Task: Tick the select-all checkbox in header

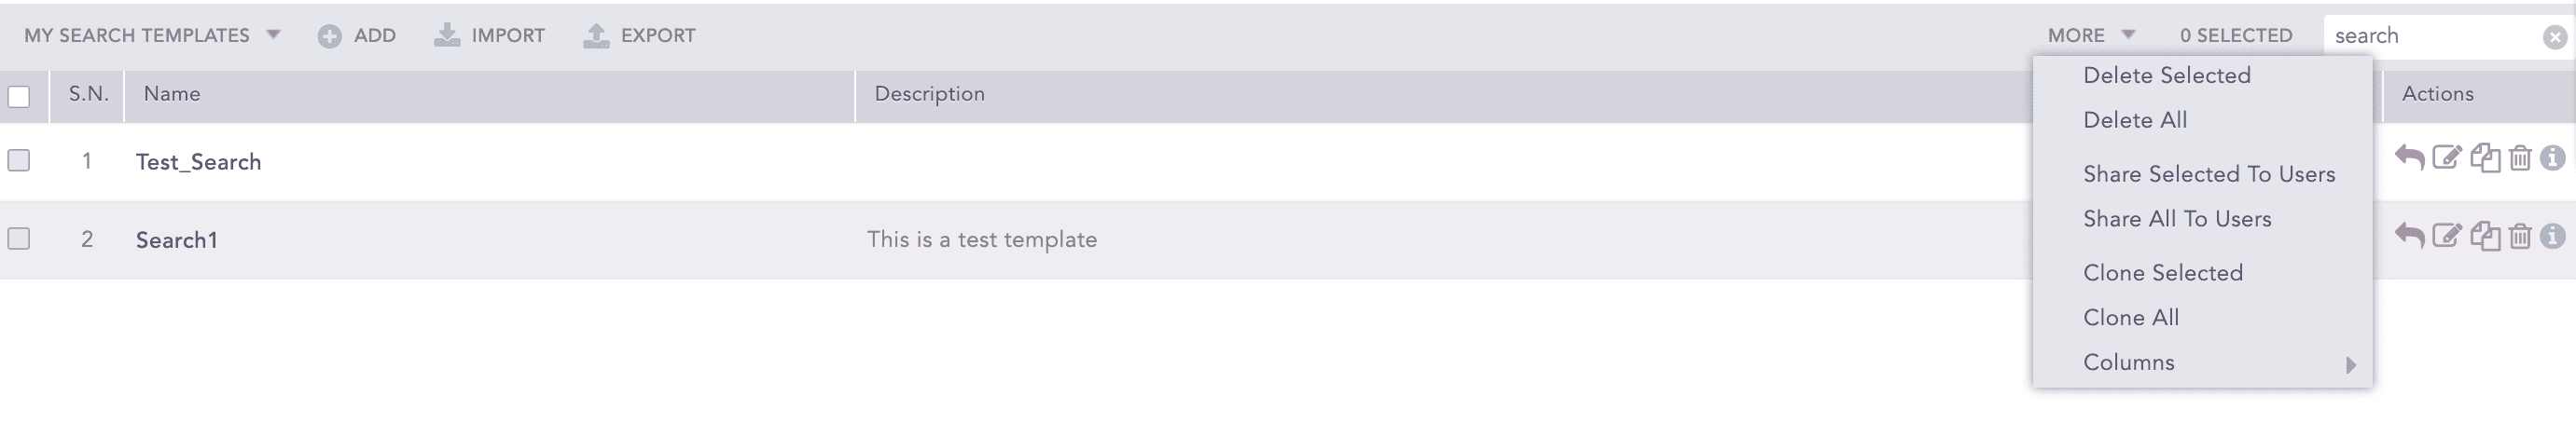Action: tap(19, 97)
